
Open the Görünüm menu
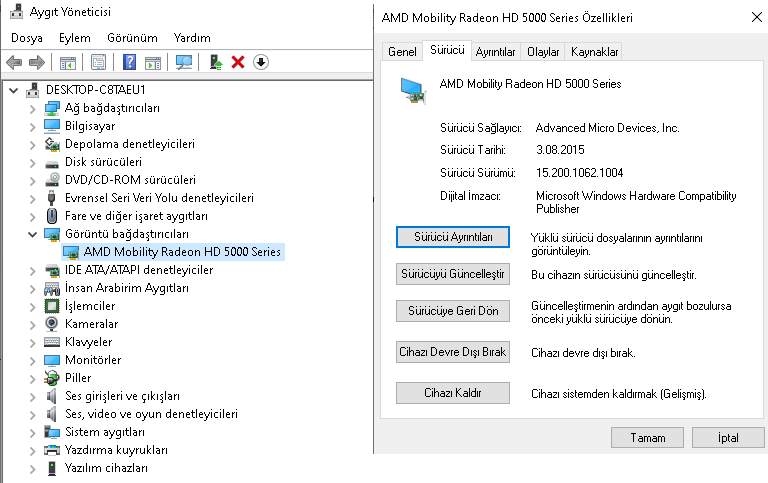pos(132,38)
